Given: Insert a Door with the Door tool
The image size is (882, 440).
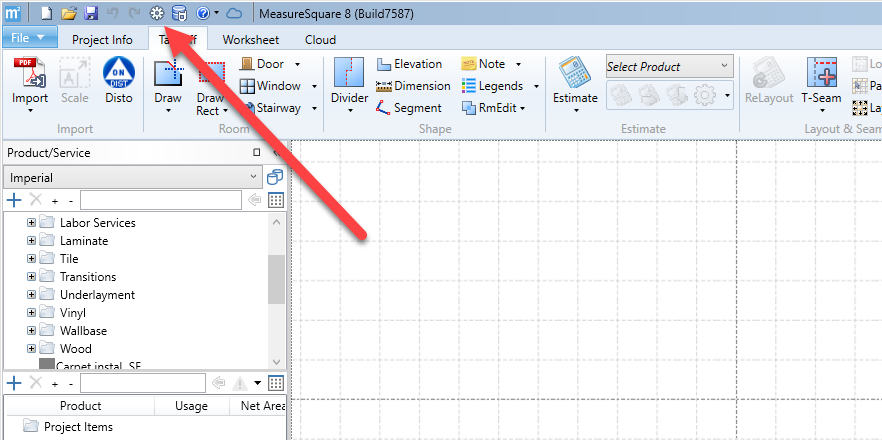Looking at the screenshot, I should click(263, 64).
